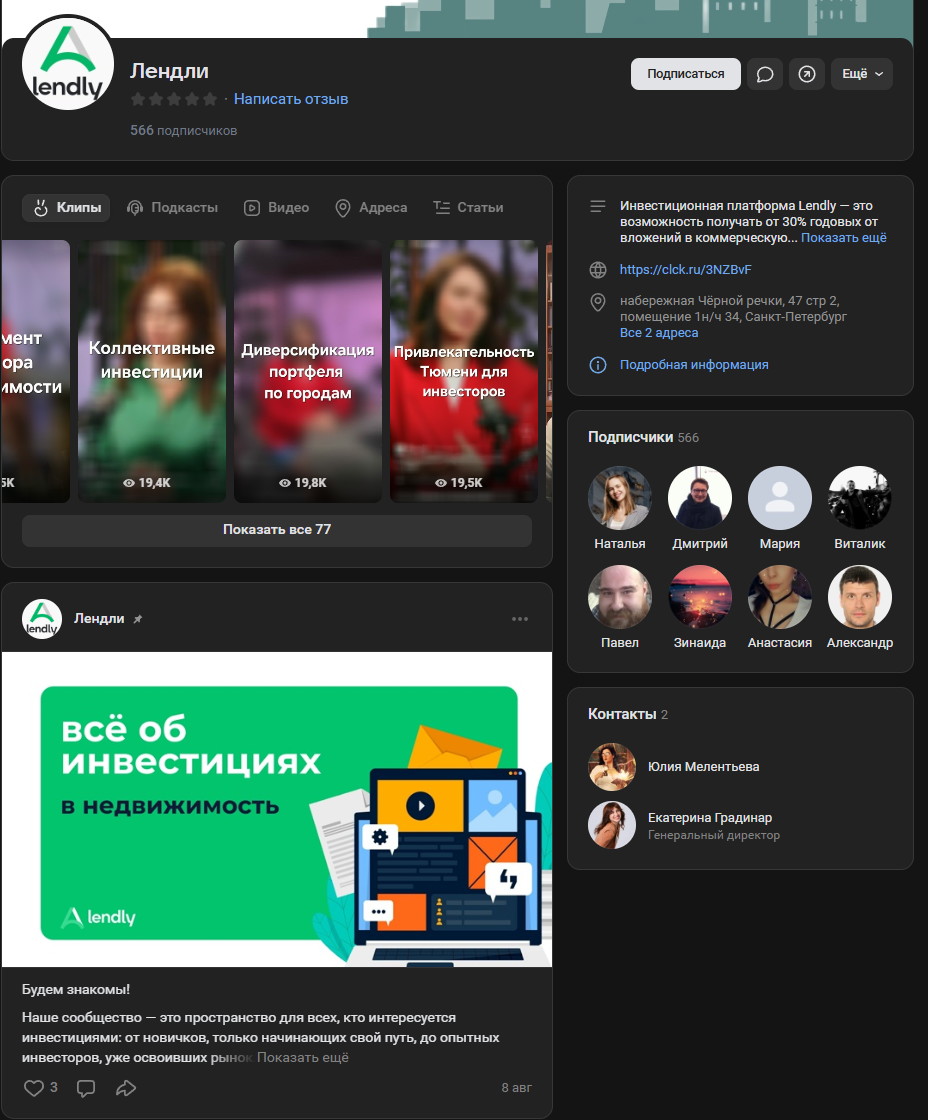Viewport: 928px width, 1120px height.
Task: Click the Лендли avatar in the pinned post
Action: coord(41,619)
